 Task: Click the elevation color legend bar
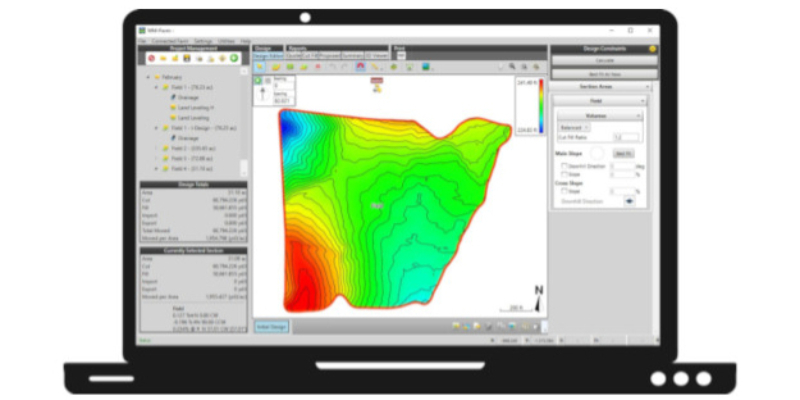(541, 106)
